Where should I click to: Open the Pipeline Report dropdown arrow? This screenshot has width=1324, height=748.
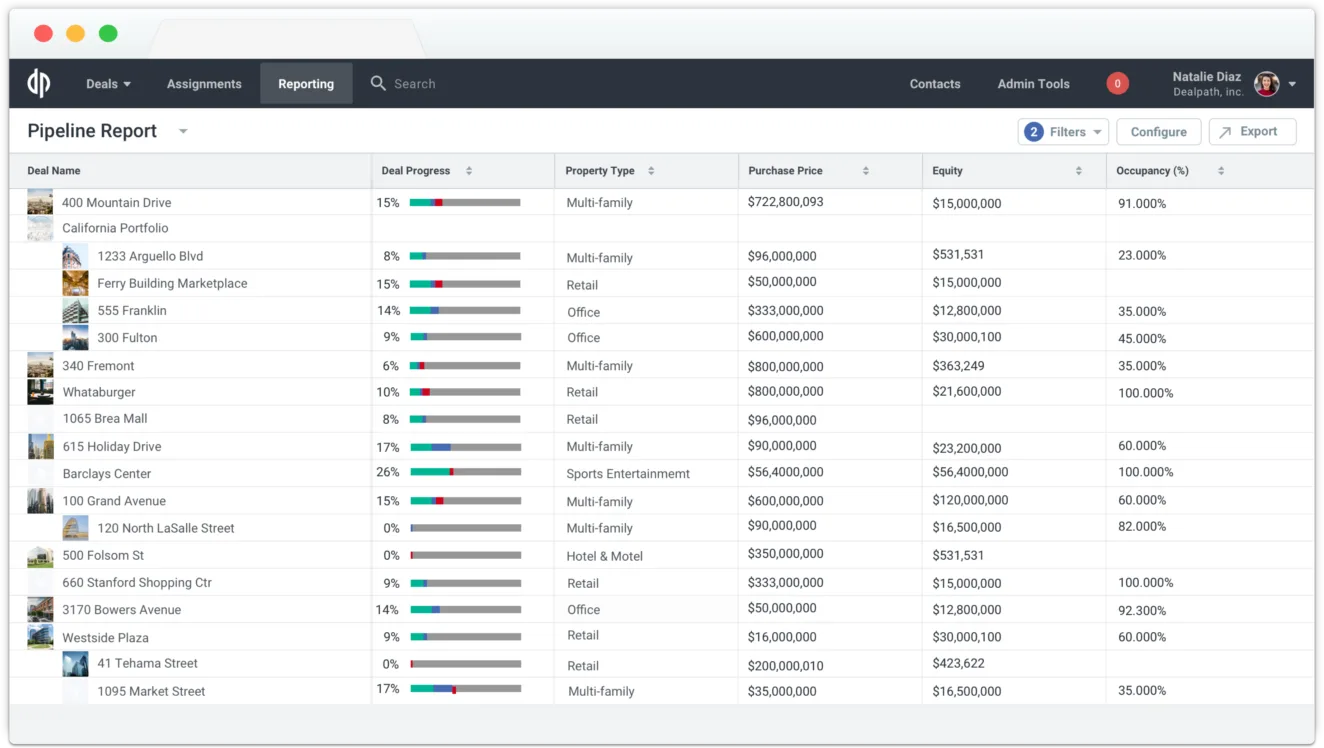tap(182, 131)
